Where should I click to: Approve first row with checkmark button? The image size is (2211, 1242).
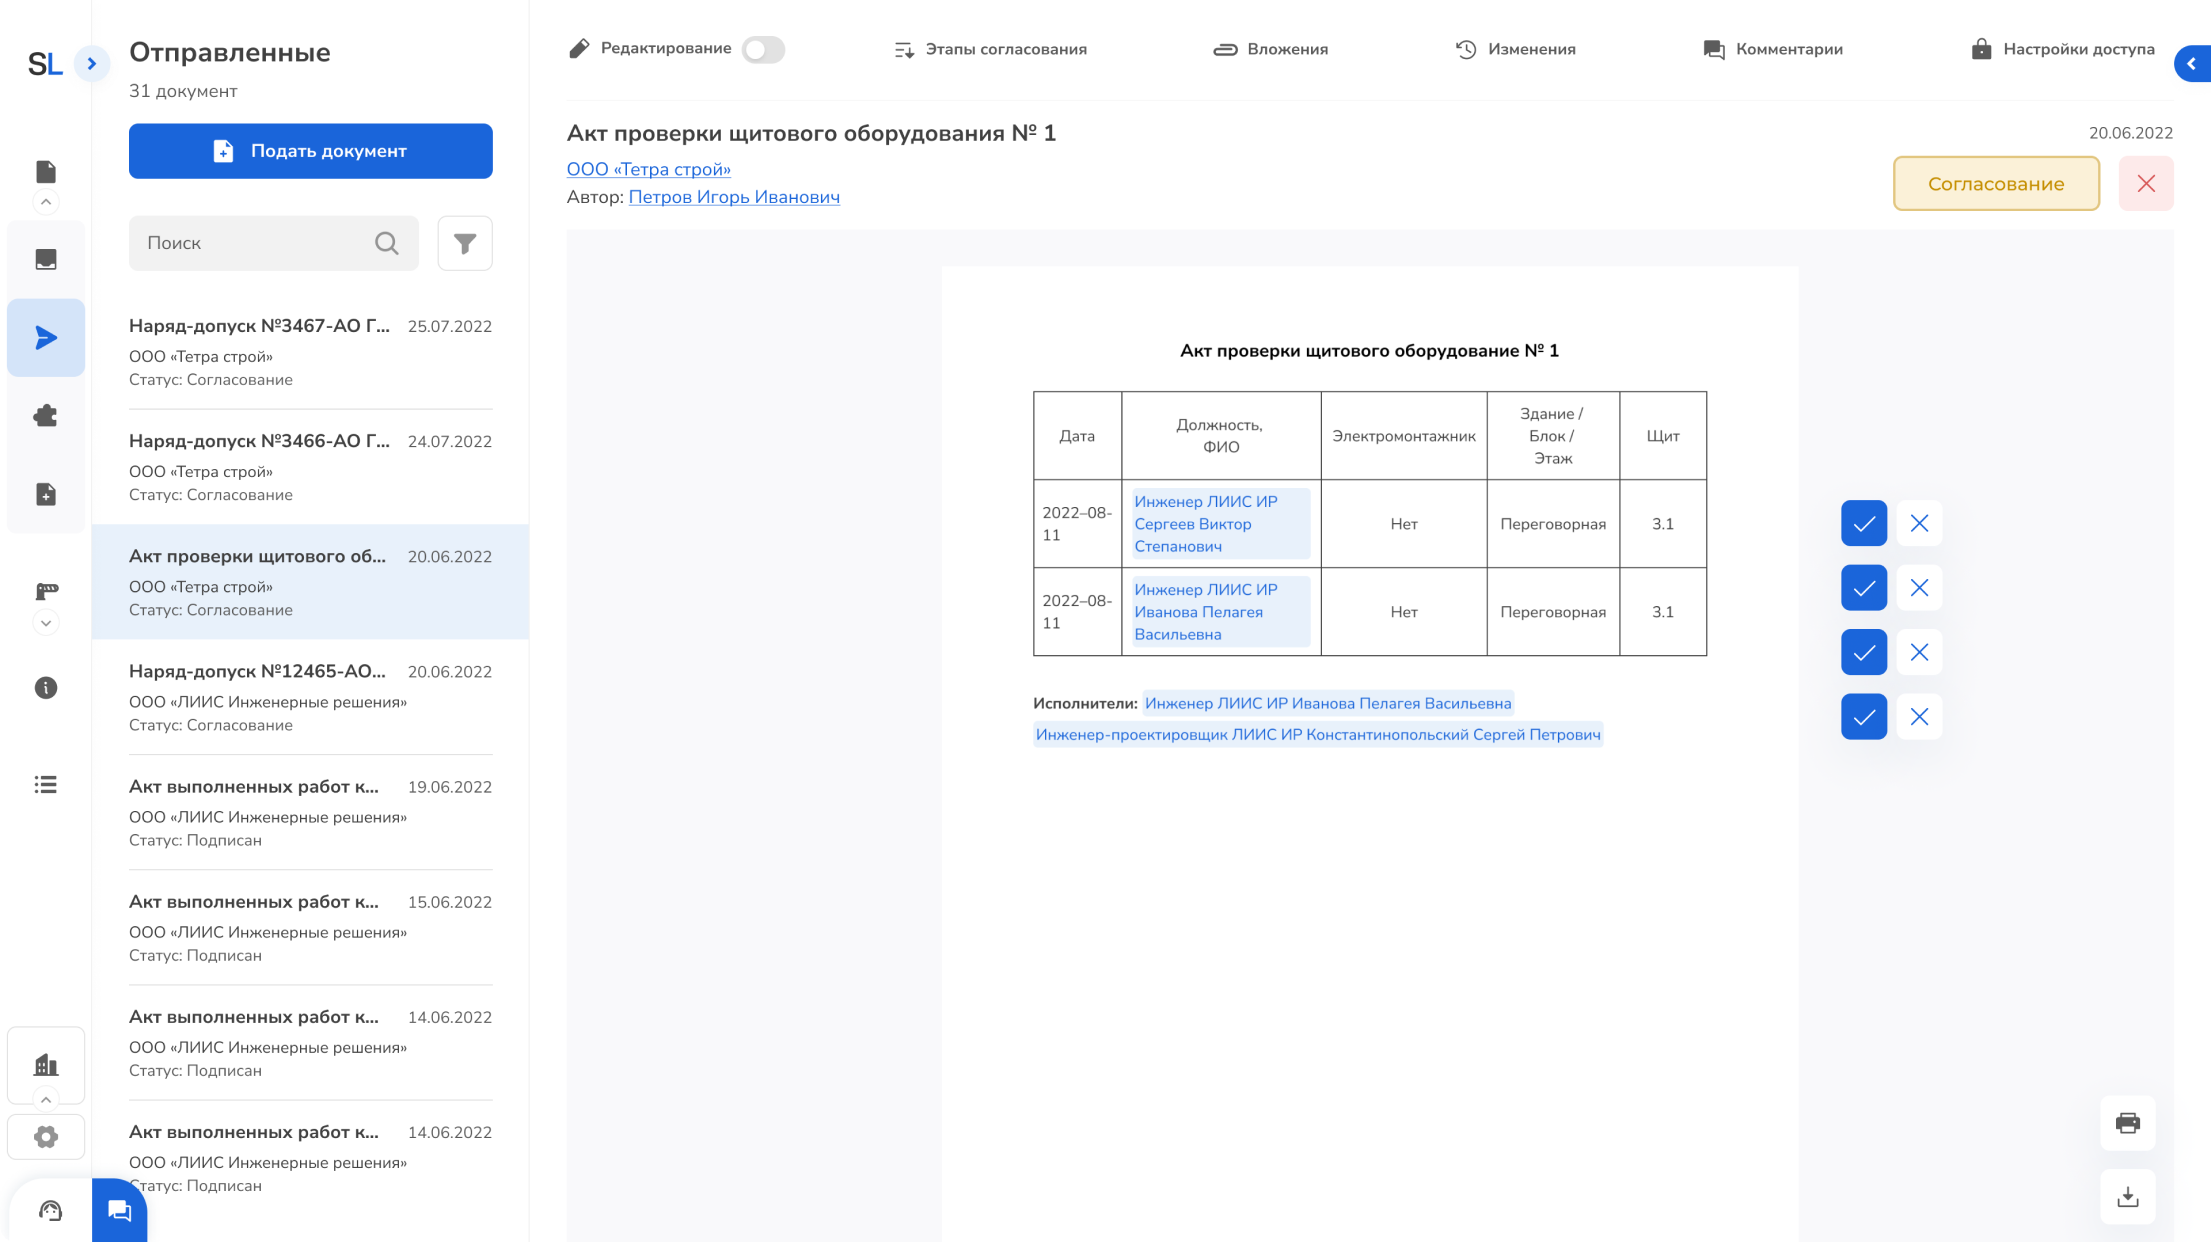(1863, 523)
